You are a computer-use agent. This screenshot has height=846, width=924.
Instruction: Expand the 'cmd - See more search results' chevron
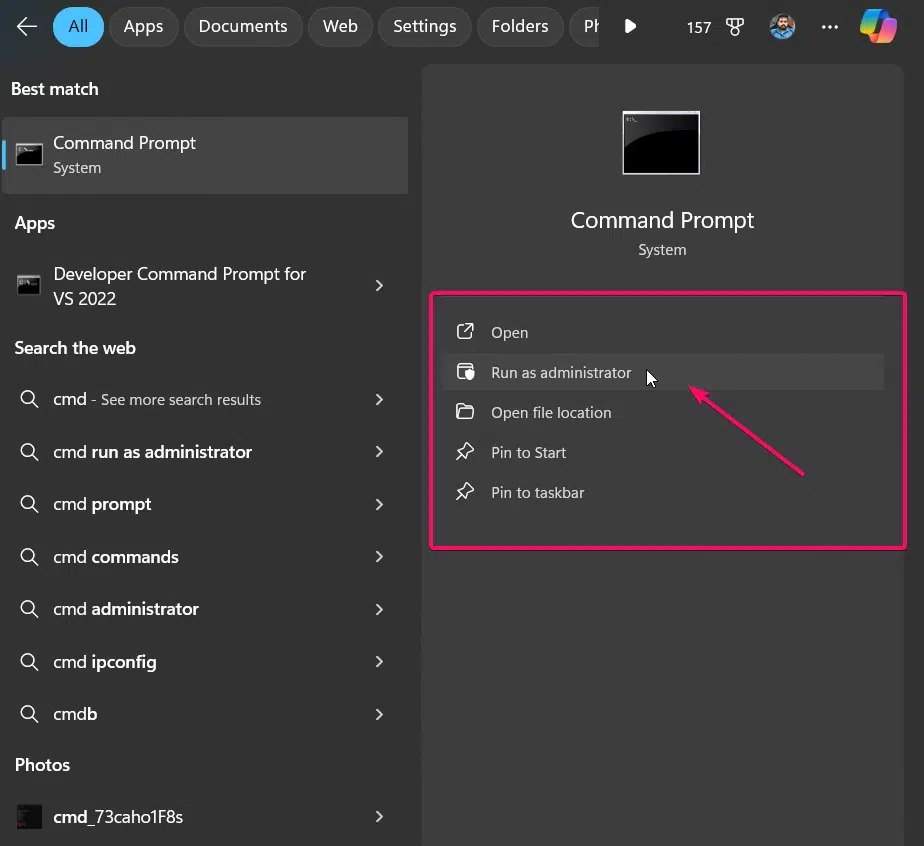[379, 399]
